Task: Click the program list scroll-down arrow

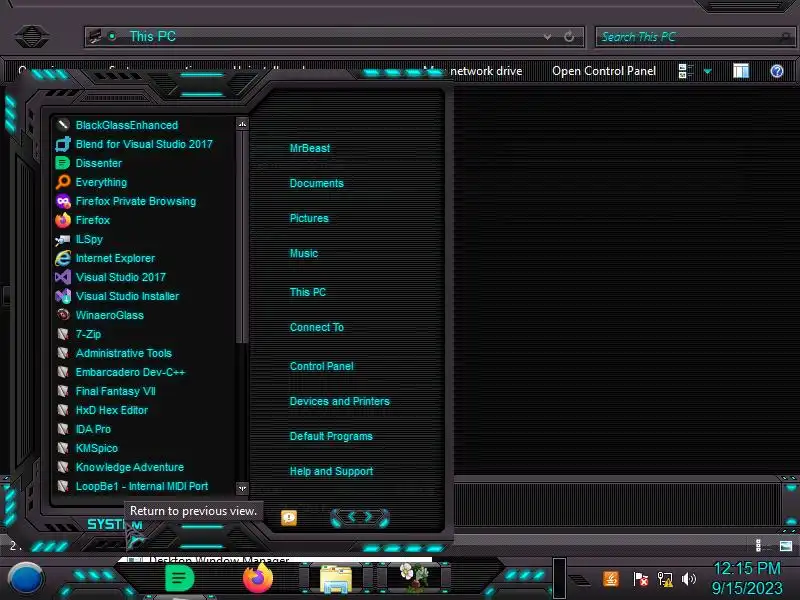Action: (x=242, y=488)
